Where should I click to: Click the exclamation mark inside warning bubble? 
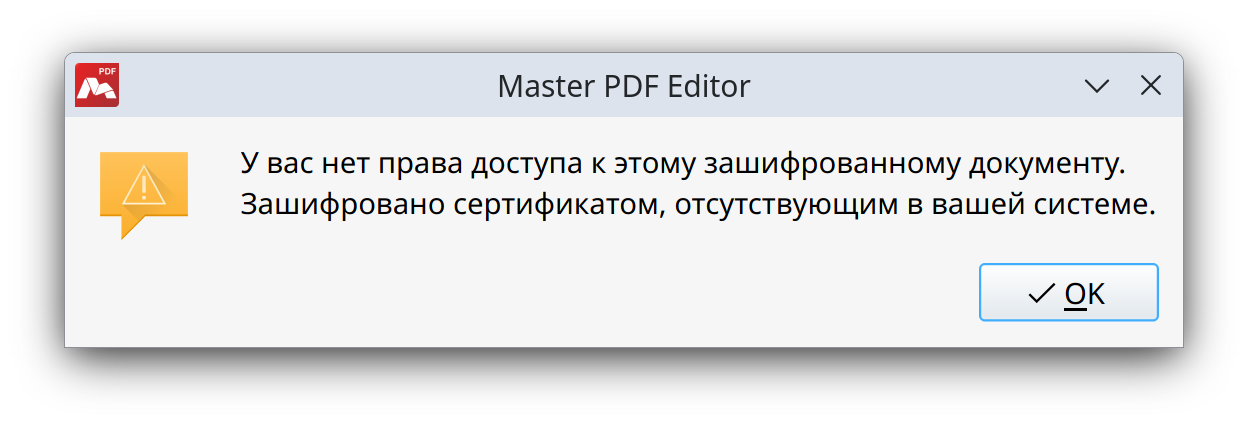pyautogui.click(x=143, y=185)
